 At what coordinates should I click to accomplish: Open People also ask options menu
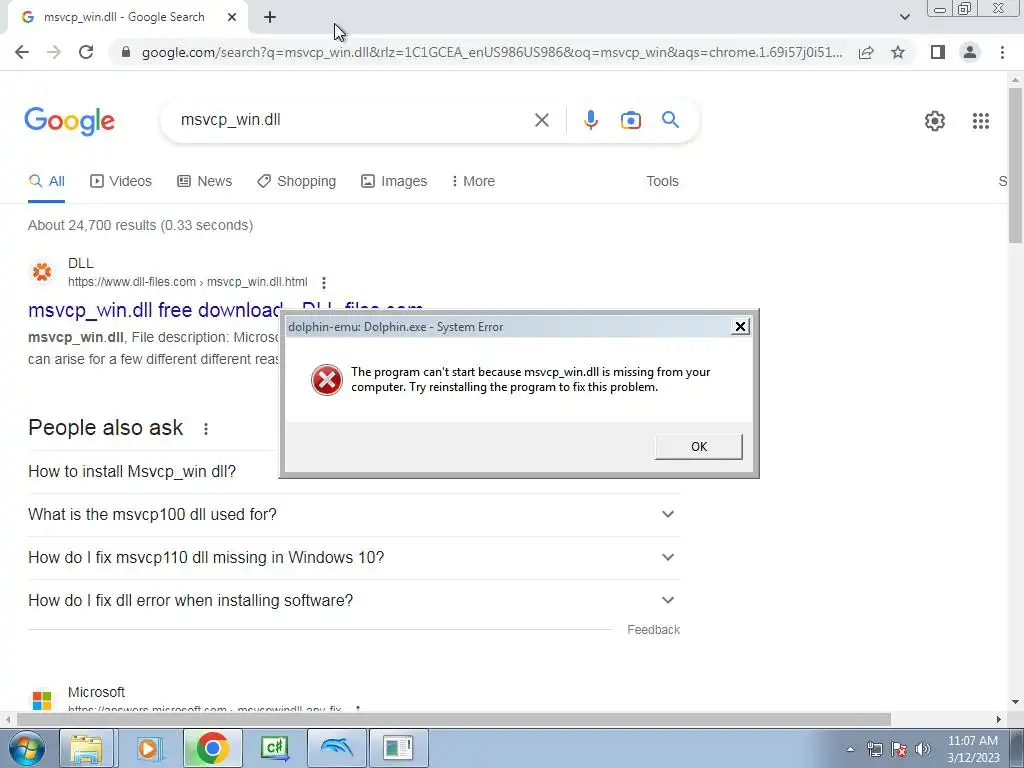206,428
